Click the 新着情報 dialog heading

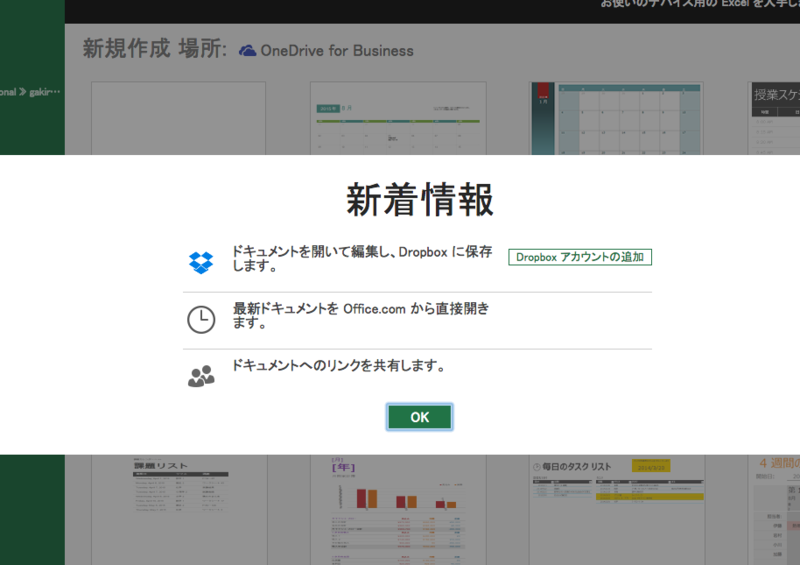tap(419, 200)
